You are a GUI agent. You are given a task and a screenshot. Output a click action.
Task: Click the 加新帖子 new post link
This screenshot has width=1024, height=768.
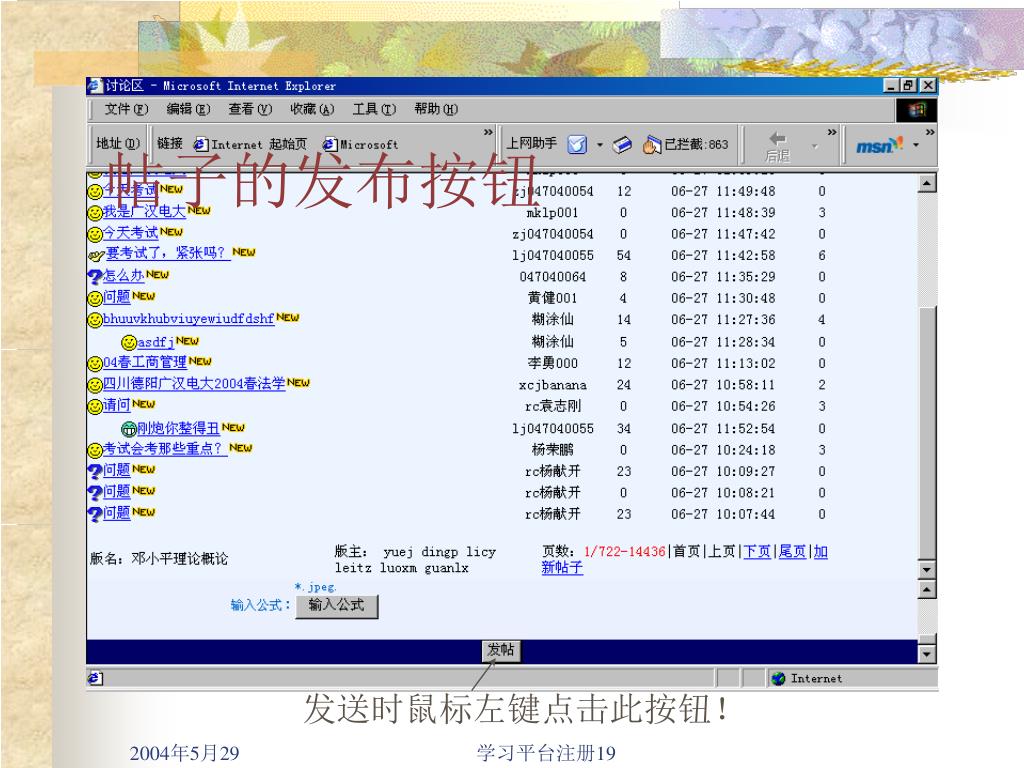(562, 568)
